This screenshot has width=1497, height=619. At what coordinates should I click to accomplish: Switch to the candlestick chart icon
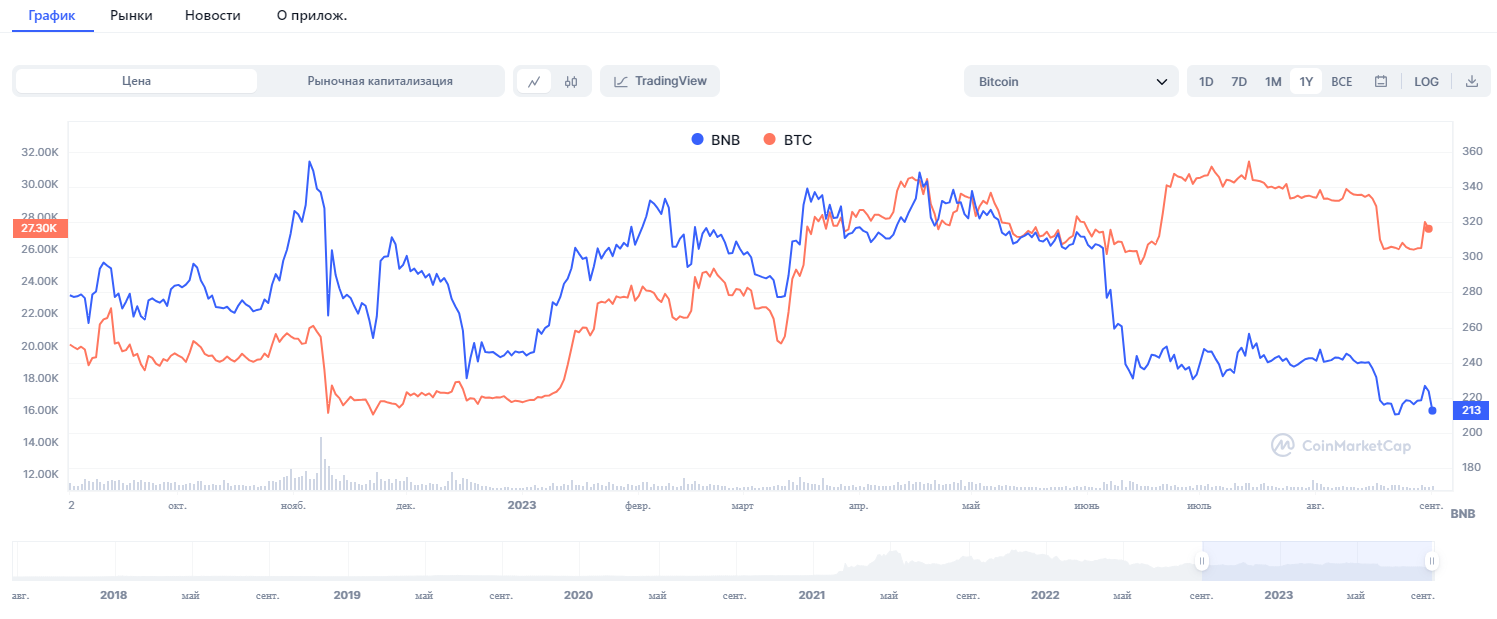tap(571, 81)
